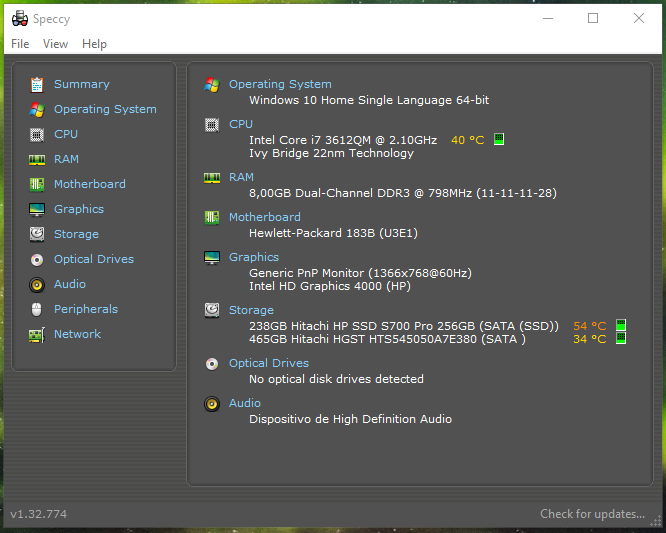Click the 465GB Hitachi HGST entry

[387, 339]
